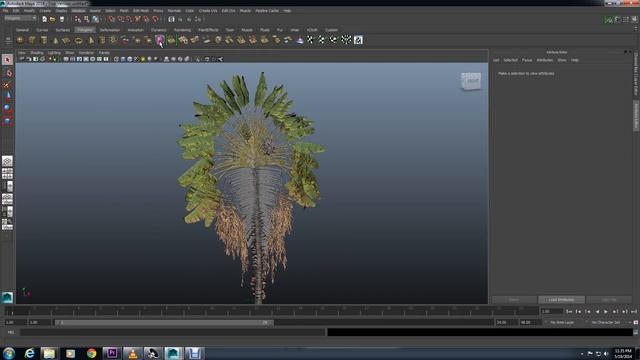Image resolution: width=640 pixels, height=360 pixels.
Task: Activate the Paint Selection tool in toolbox
Action: (x=7, y=85)
